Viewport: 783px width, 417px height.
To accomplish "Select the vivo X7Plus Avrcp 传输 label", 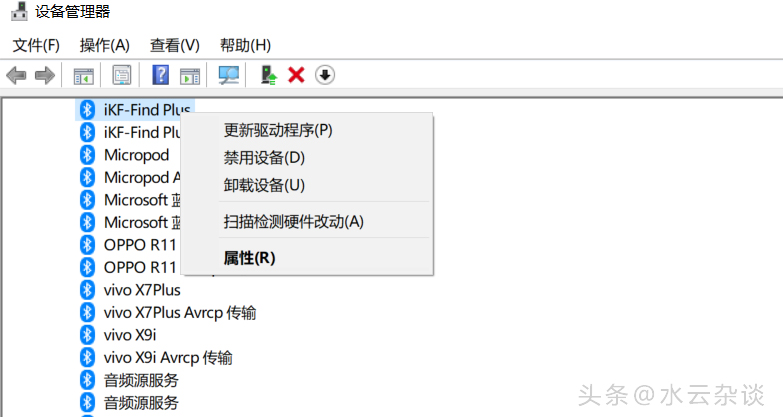I will [x=180, y=313].
